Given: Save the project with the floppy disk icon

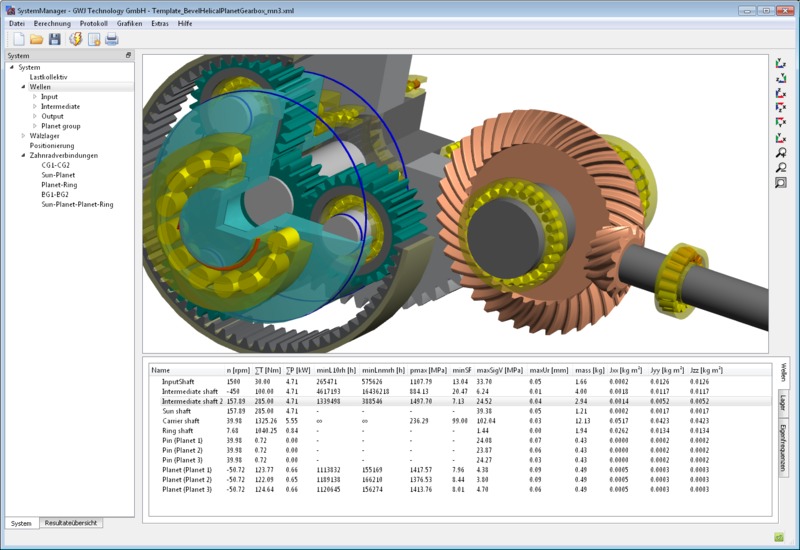Looking at the screenshot, I should [x=55, y=39].
